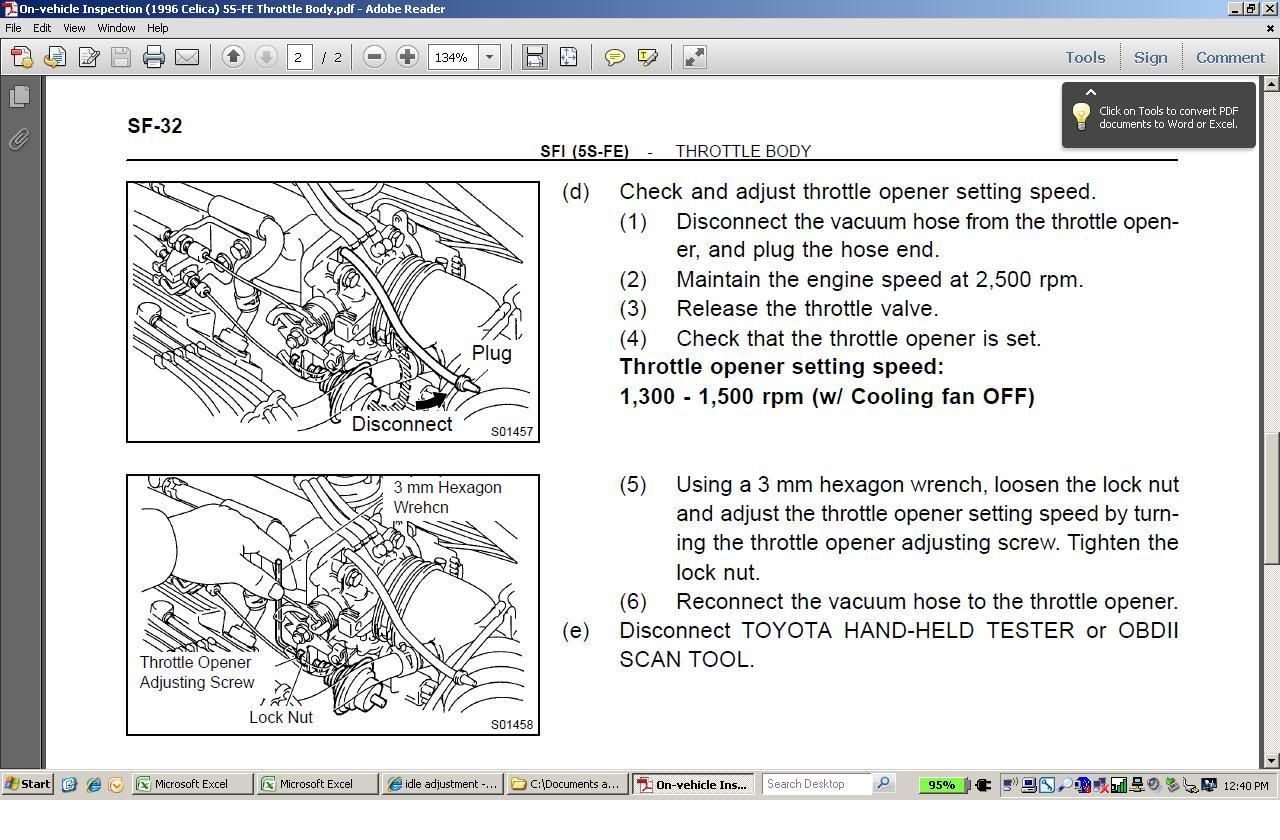1280x840 pixels.
Task: Click the system tray clock 12:40 PM
Action: (1246, 785)
